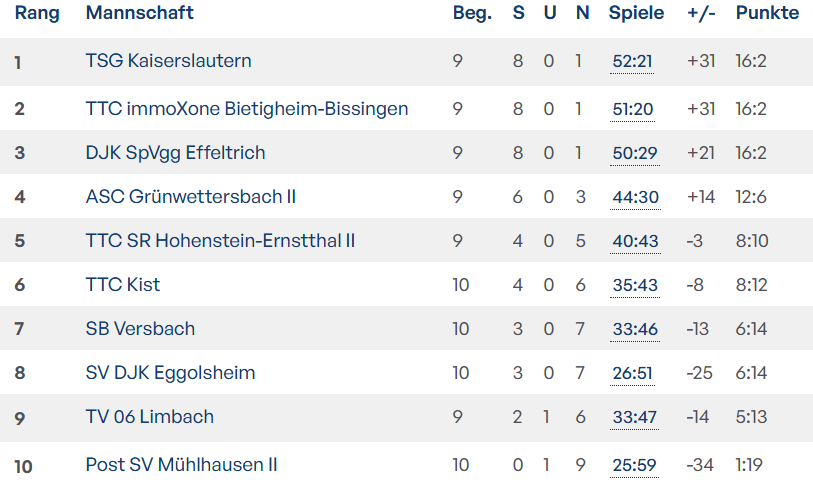Click the 50:29 score for Effeltrich

[634, 154]
